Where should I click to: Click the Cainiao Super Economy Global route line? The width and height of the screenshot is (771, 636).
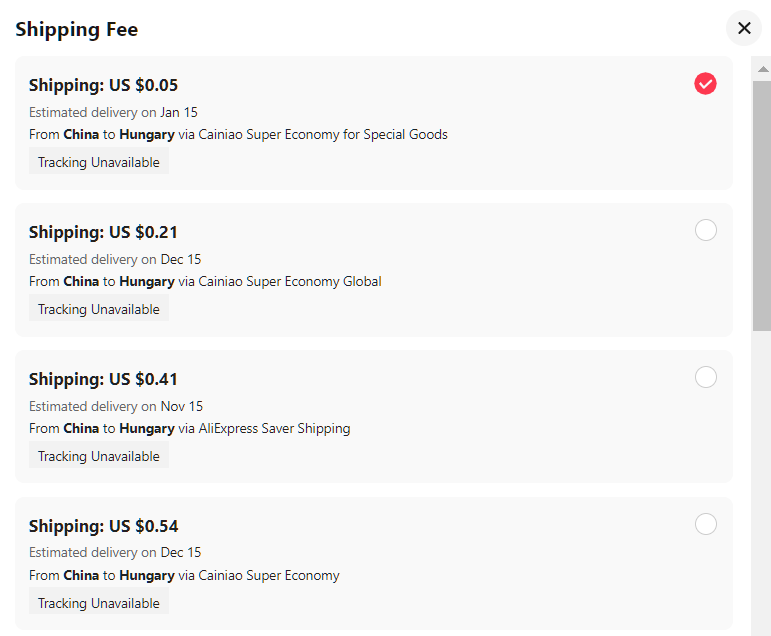[x=205, y=281]
